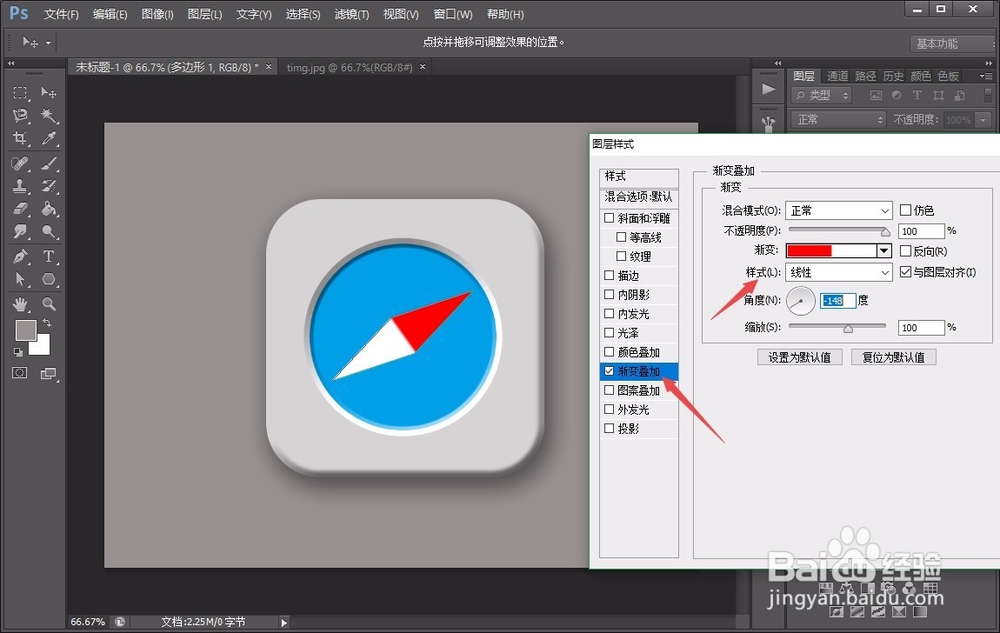Select the Magic Wand tool

point(48,115)
